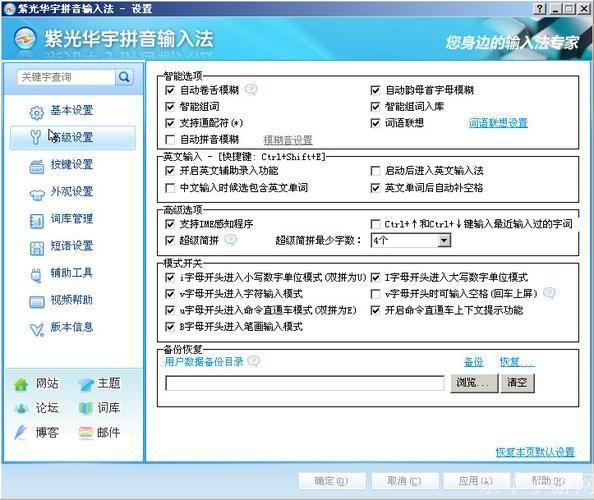Viewport: 594px width, 500px height.
Task: Click the backup directory path field
Action: tap(305, 383)
